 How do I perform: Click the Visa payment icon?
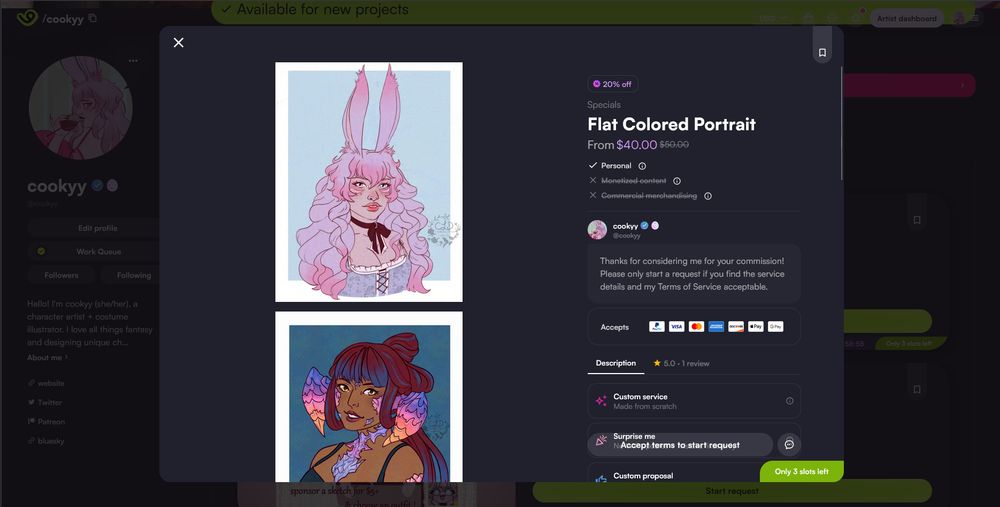(x=676, y=327)
